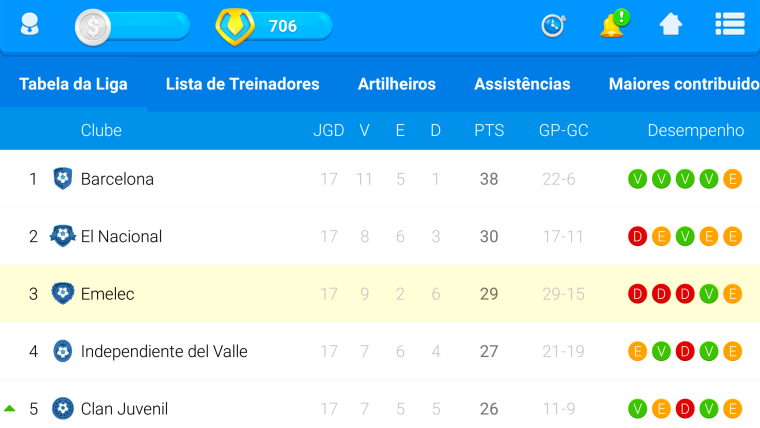Open the manager profile icon
Image resolution: width=760 pixels, height=428 pixels.
coord(30,25)
